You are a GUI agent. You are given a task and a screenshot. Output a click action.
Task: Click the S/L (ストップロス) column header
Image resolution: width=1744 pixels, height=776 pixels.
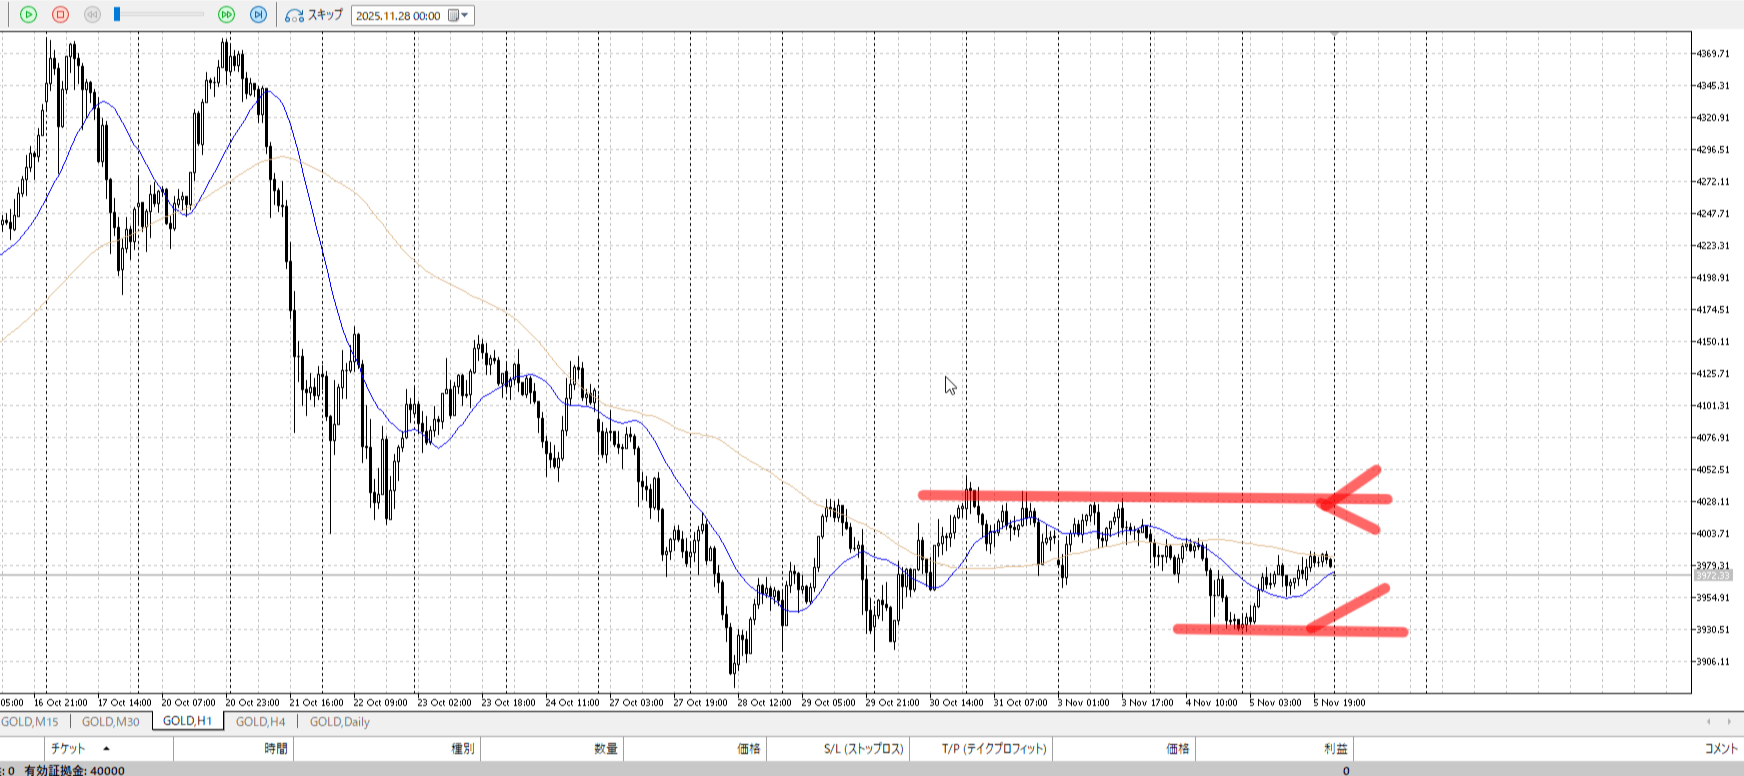(864, 748)
